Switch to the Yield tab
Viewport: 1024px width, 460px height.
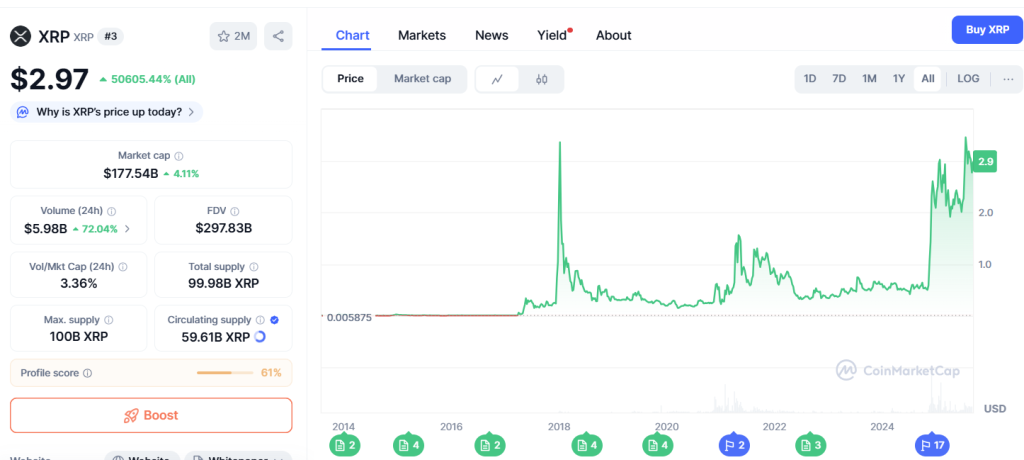tap(553, 35)
